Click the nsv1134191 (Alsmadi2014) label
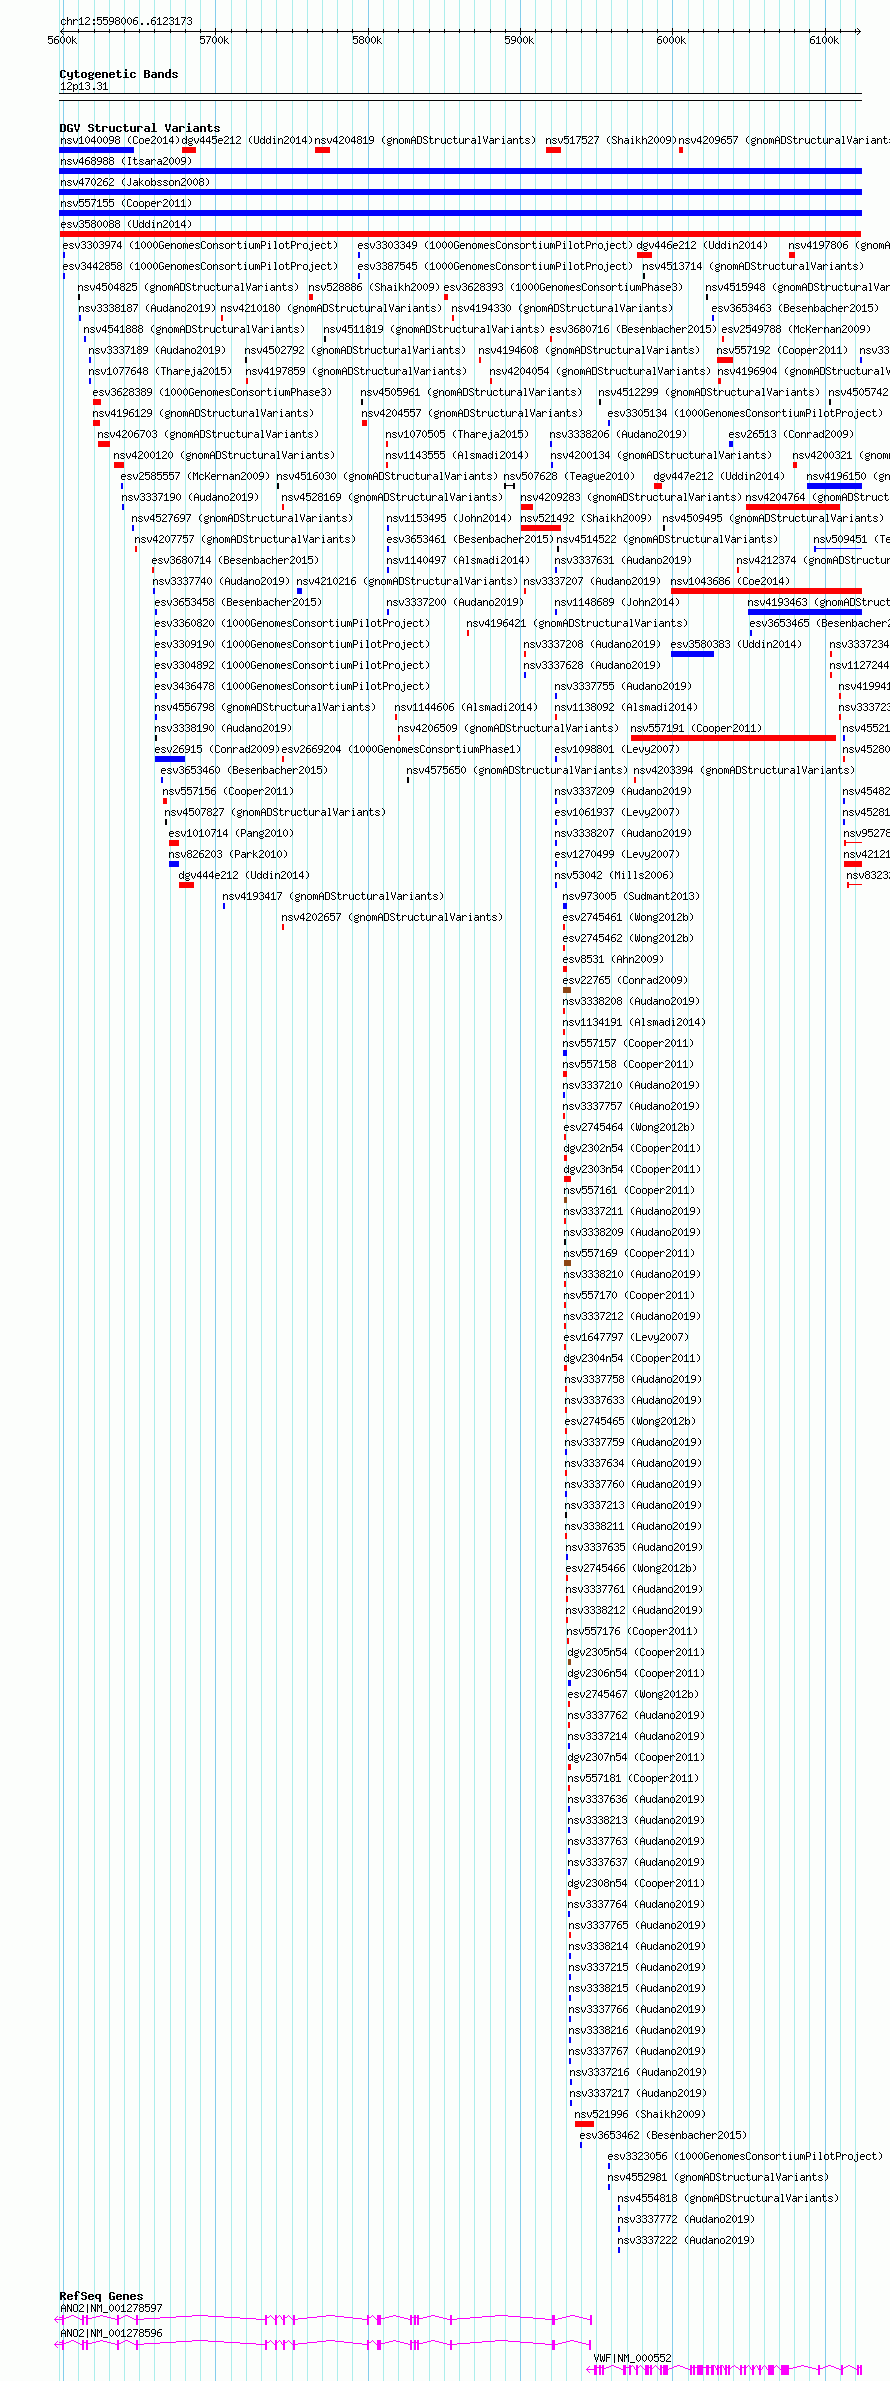 [x=635, y=1022]
